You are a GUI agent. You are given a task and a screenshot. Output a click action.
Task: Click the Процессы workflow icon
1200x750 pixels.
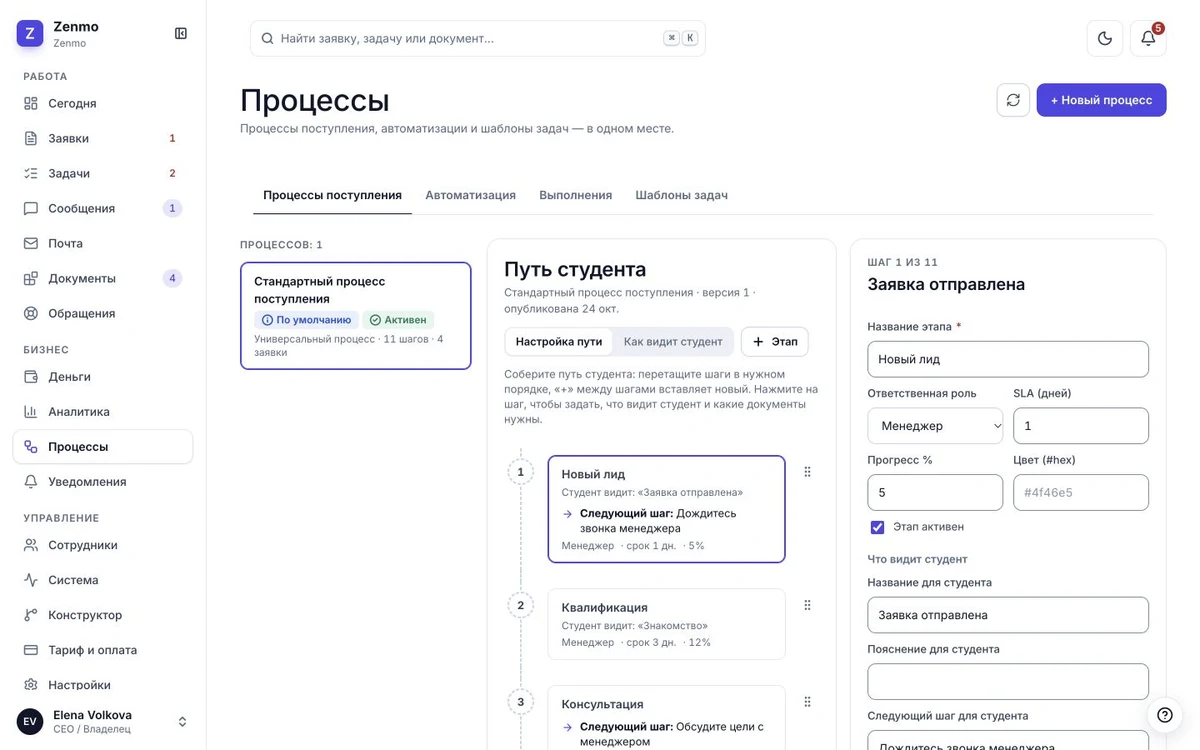tap(31, 447)
